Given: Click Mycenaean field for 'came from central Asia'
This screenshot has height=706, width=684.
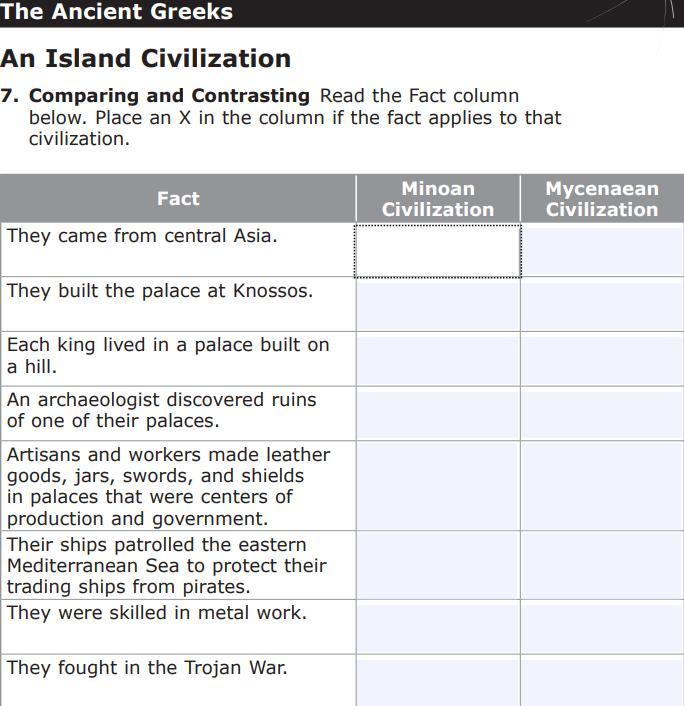Looking at the screenshot, I should 602,250.
